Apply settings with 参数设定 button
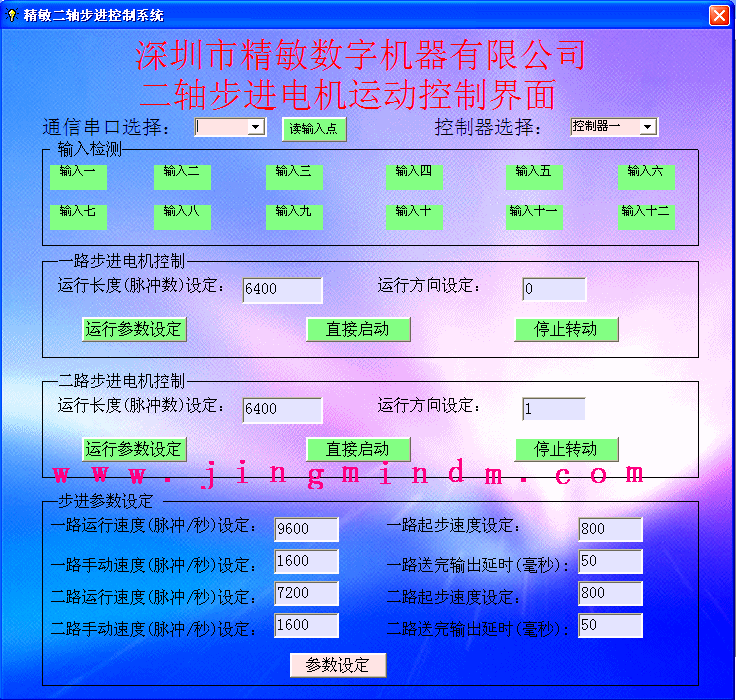 point(337,665)
